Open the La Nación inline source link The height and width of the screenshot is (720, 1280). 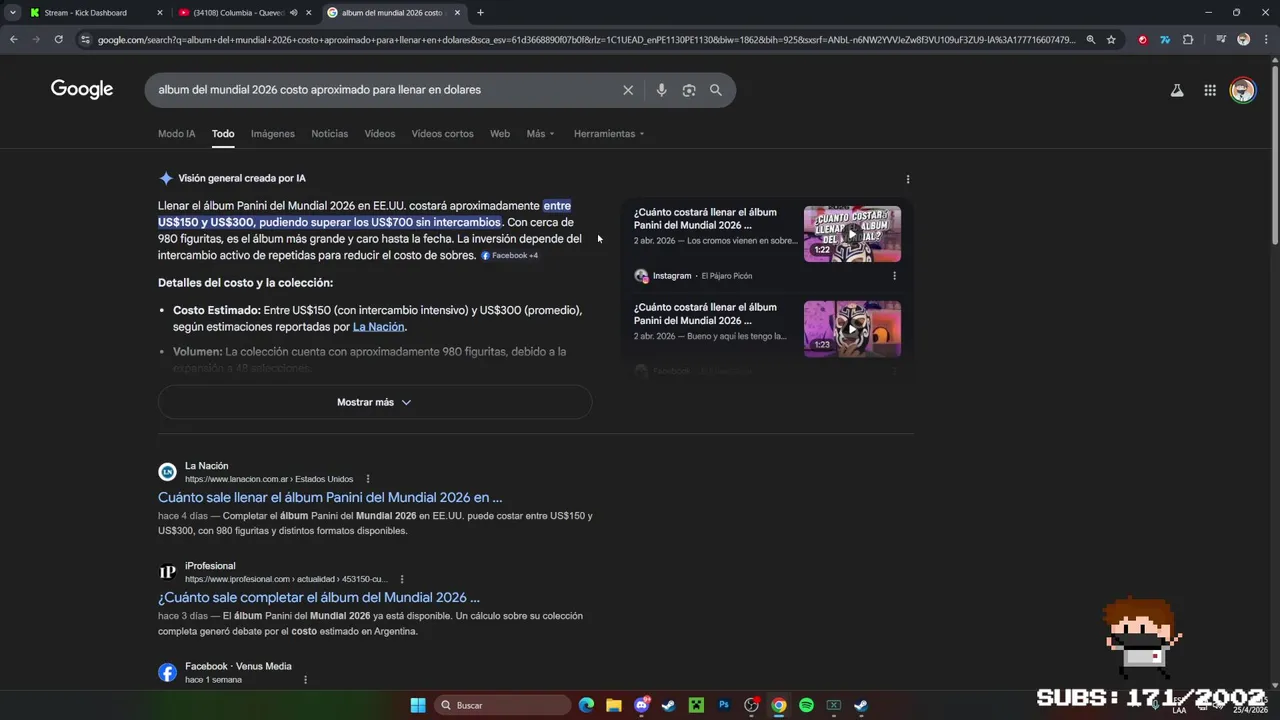pos(378,327)
